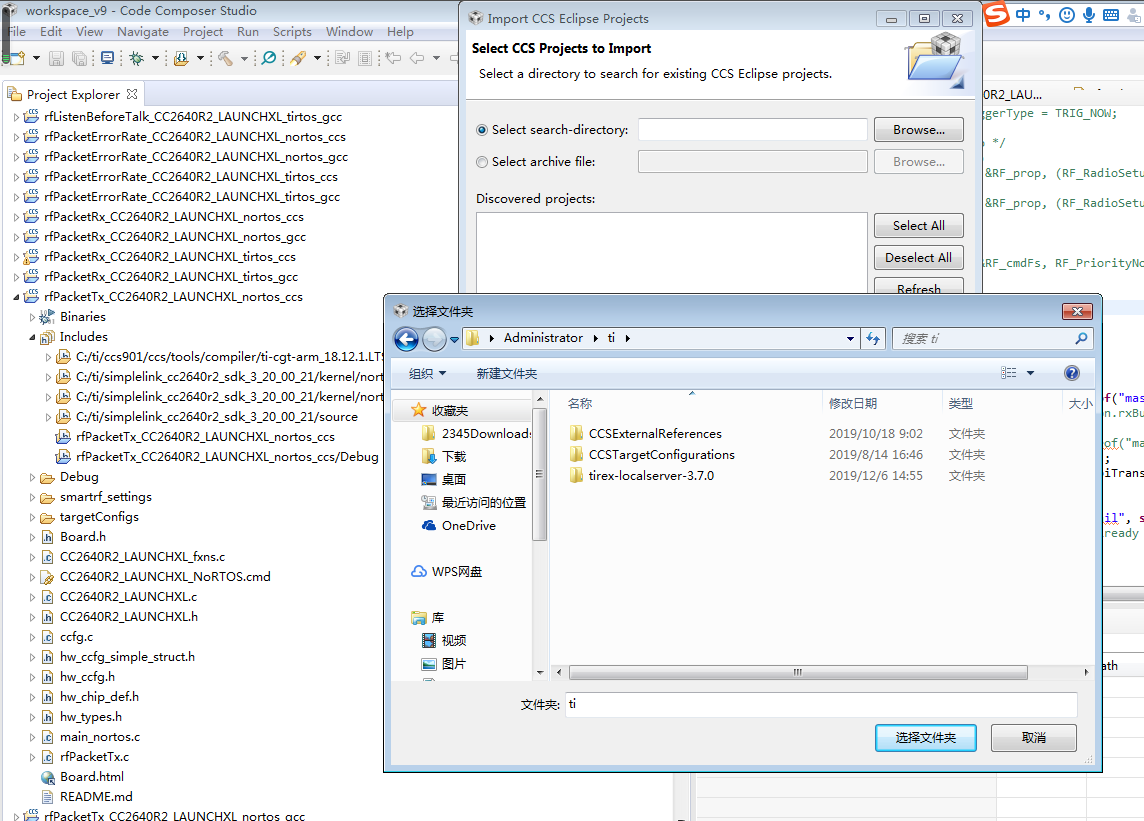1144x821 pixels.
Task: Click the new project wizard toolbar icon
Action: pyautogui.click(x=18, y=58)
